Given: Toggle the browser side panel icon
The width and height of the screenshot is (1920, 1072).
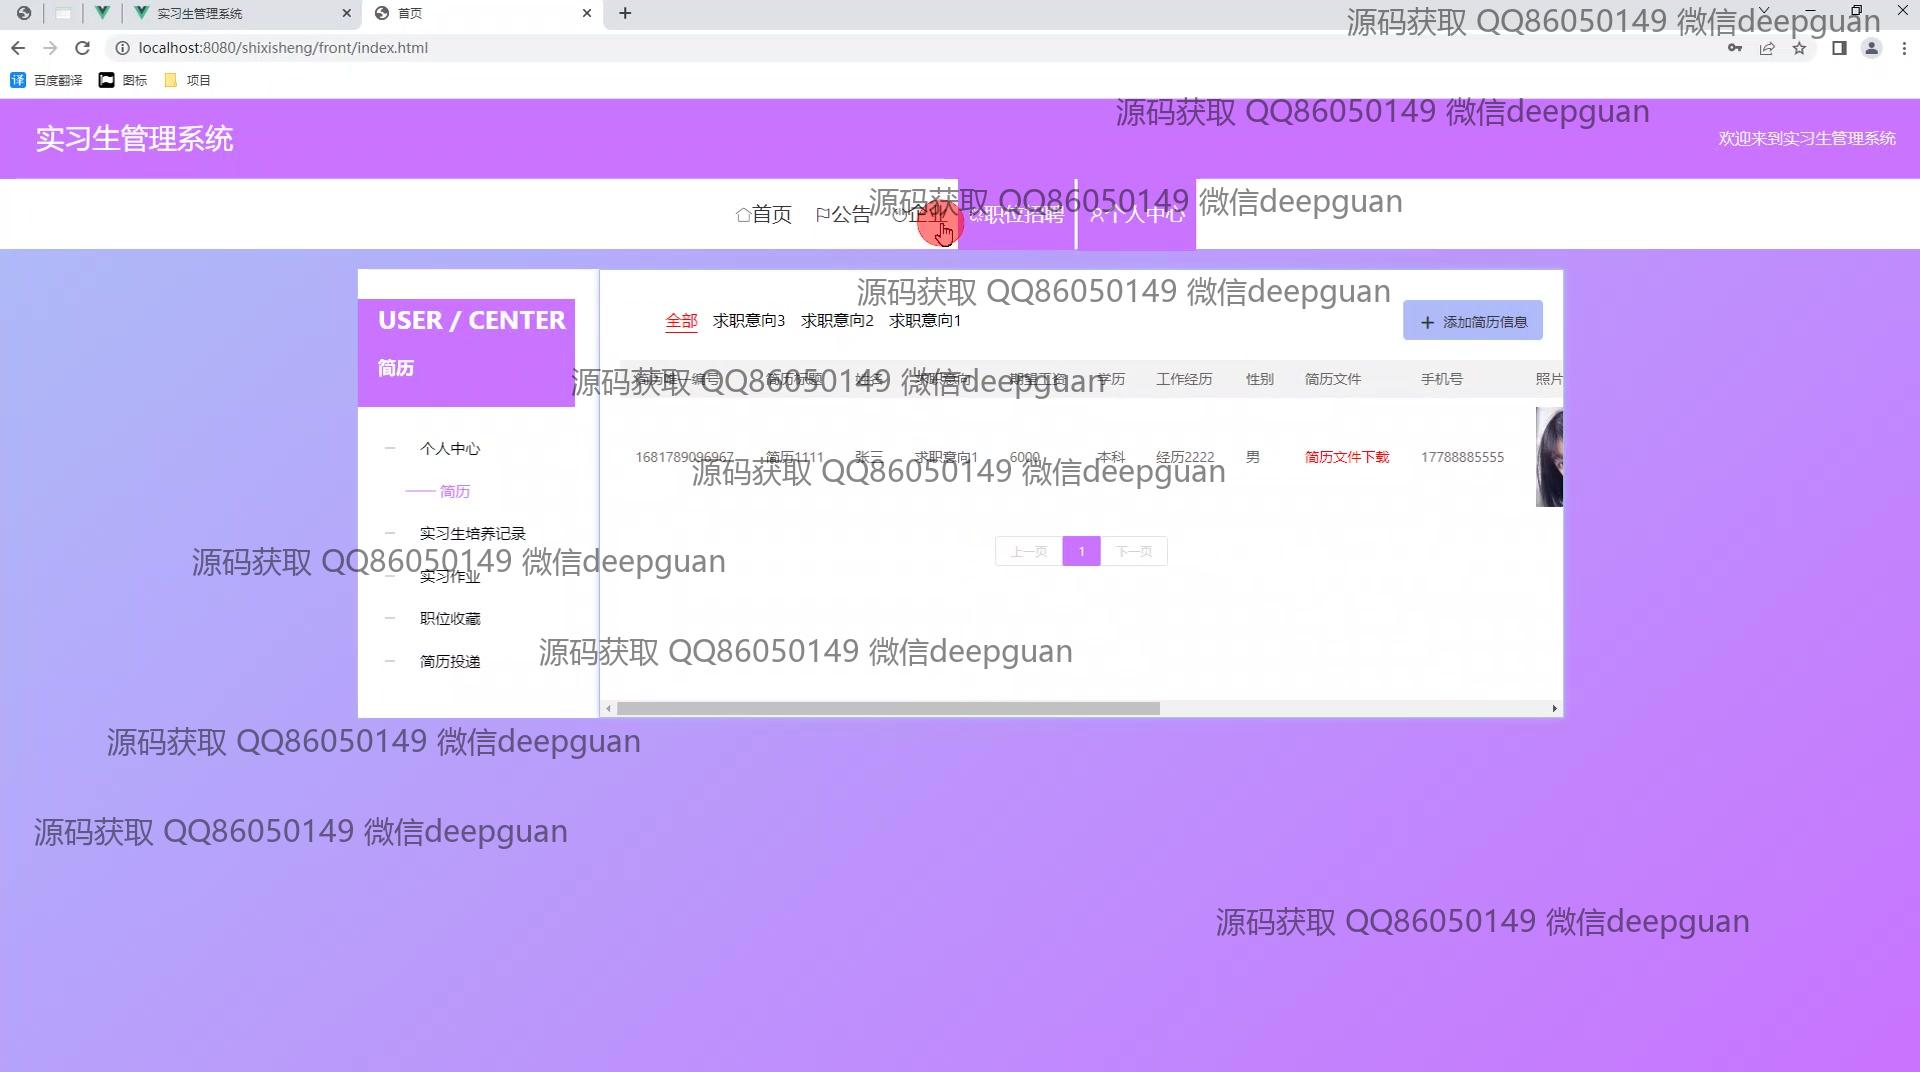Looking at the screenshot, I should click(x=1839, y=48).
